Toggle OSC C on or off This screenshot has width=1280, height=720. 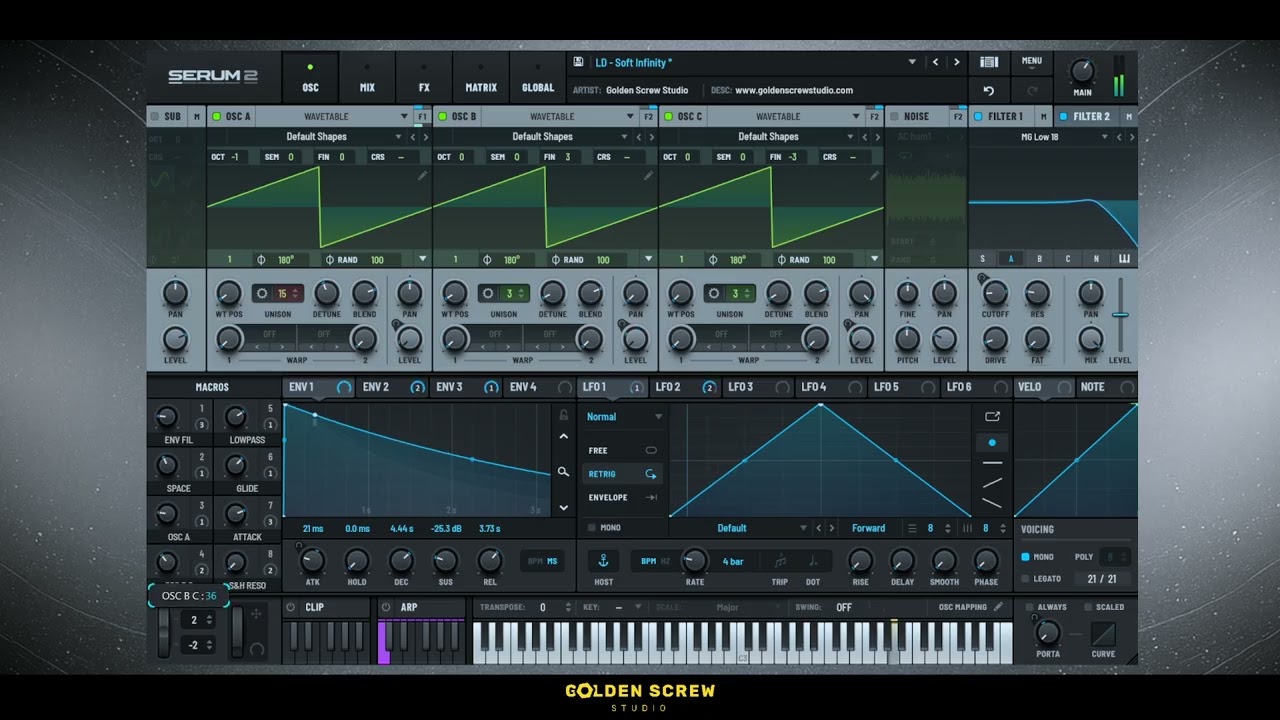[x=669, y=116]
